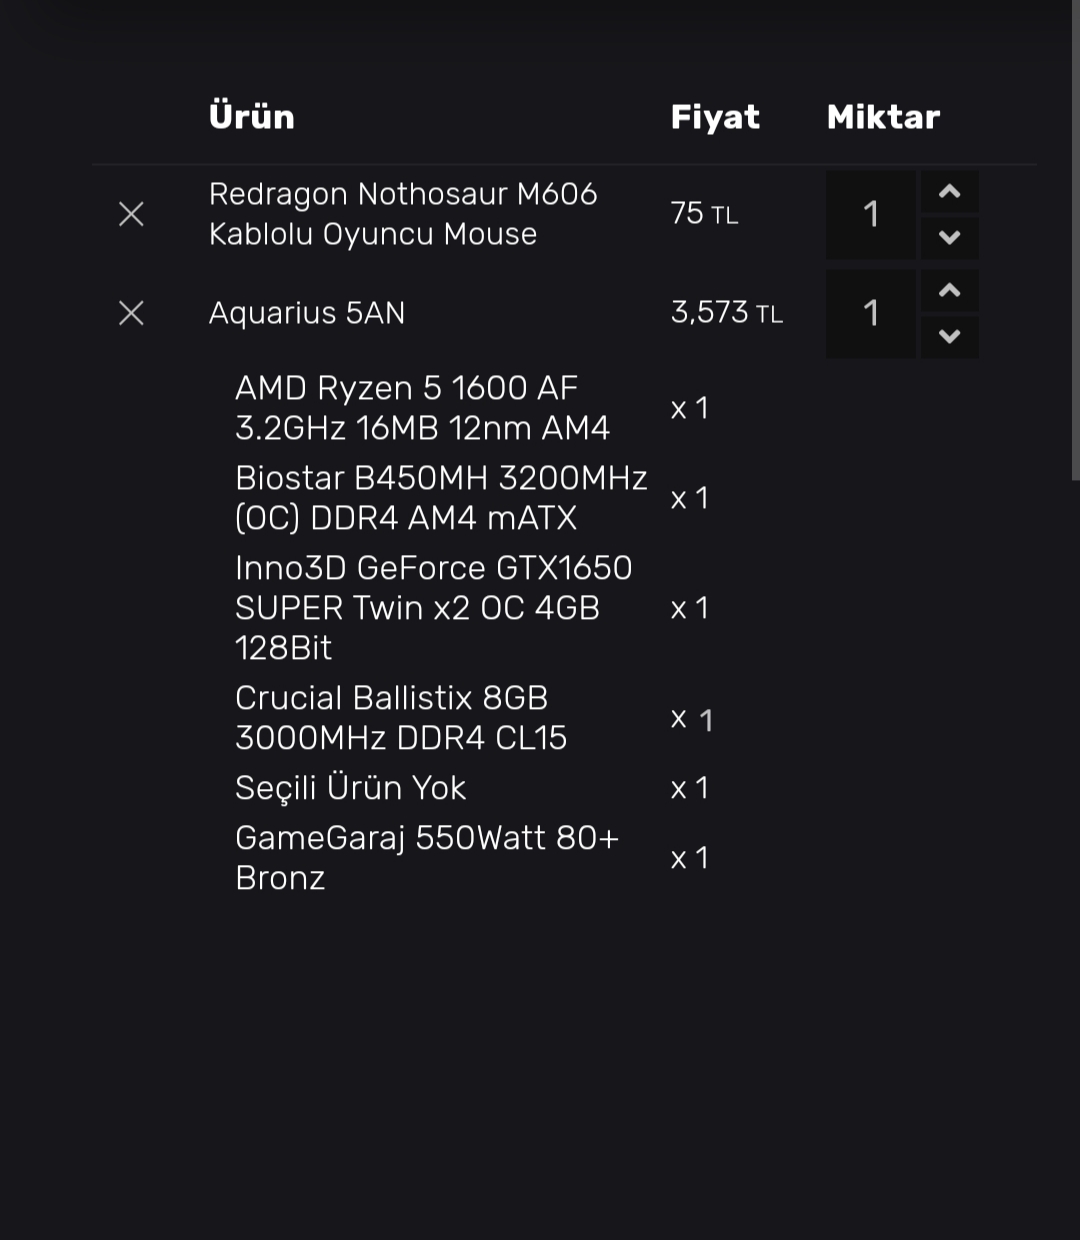Viewport: 1080px width, 1240px height.
Task: Click the Ürün column header
Action: point(252,117)
